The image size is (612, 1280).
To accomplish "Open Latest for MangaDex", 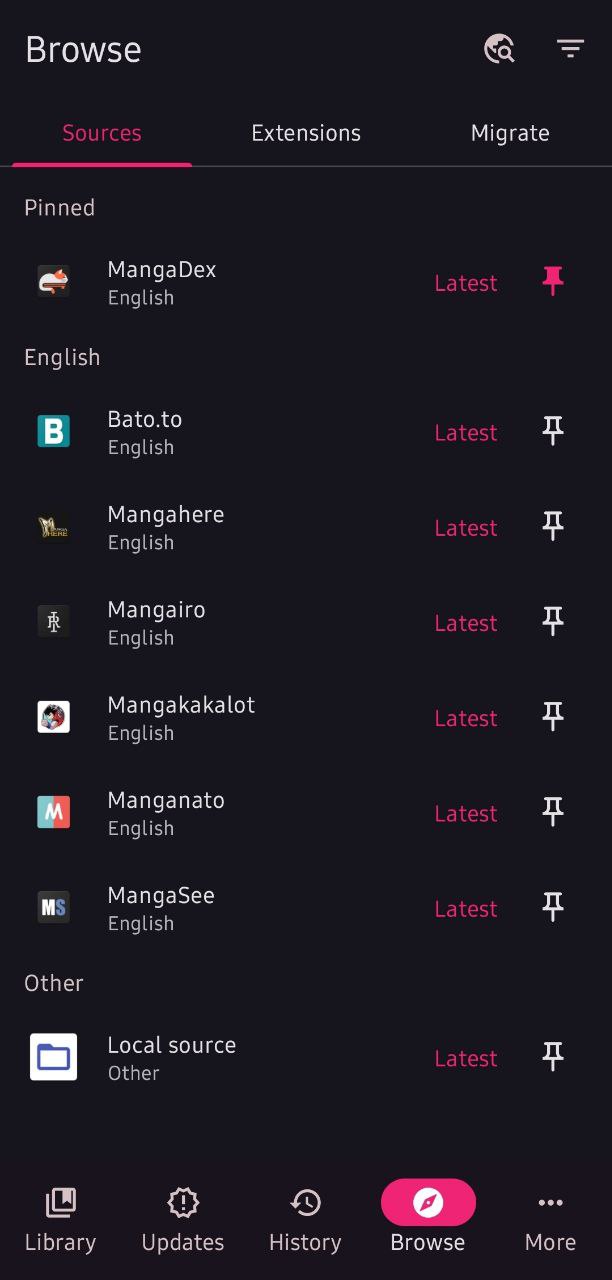I will click(466, 283).
